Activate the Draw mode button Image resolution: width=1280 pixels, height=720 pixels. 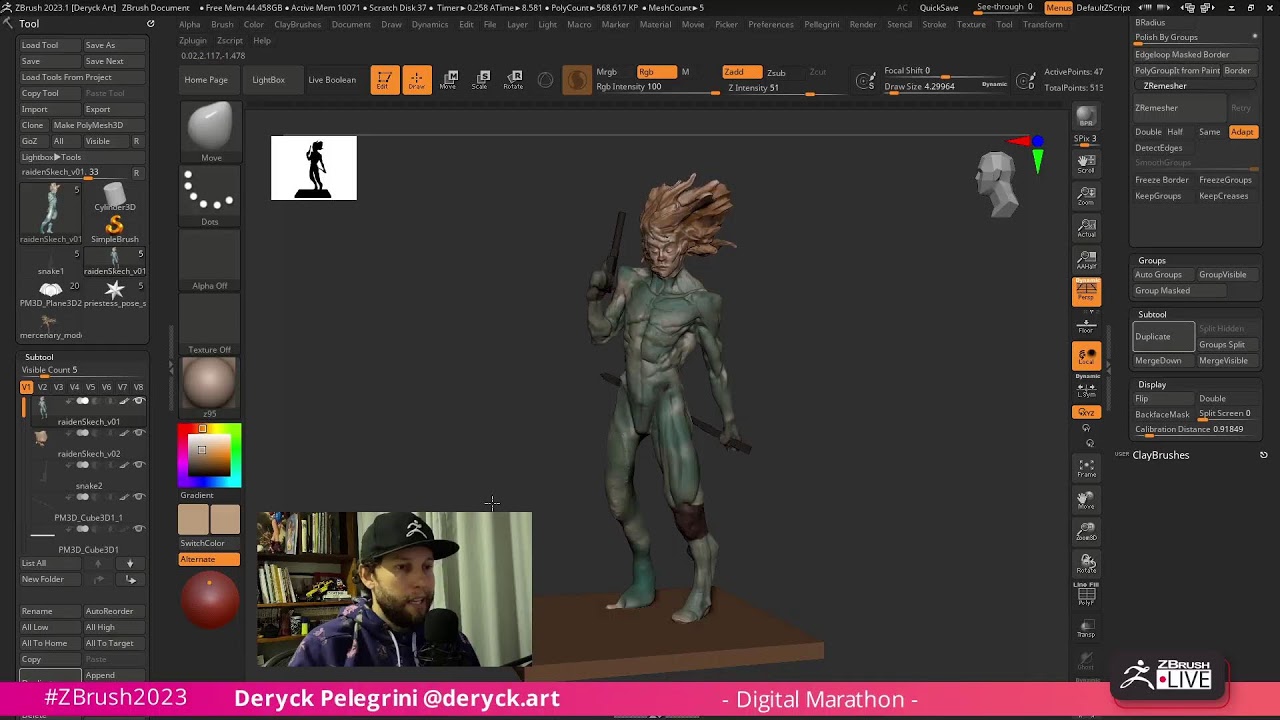[416, 80]
